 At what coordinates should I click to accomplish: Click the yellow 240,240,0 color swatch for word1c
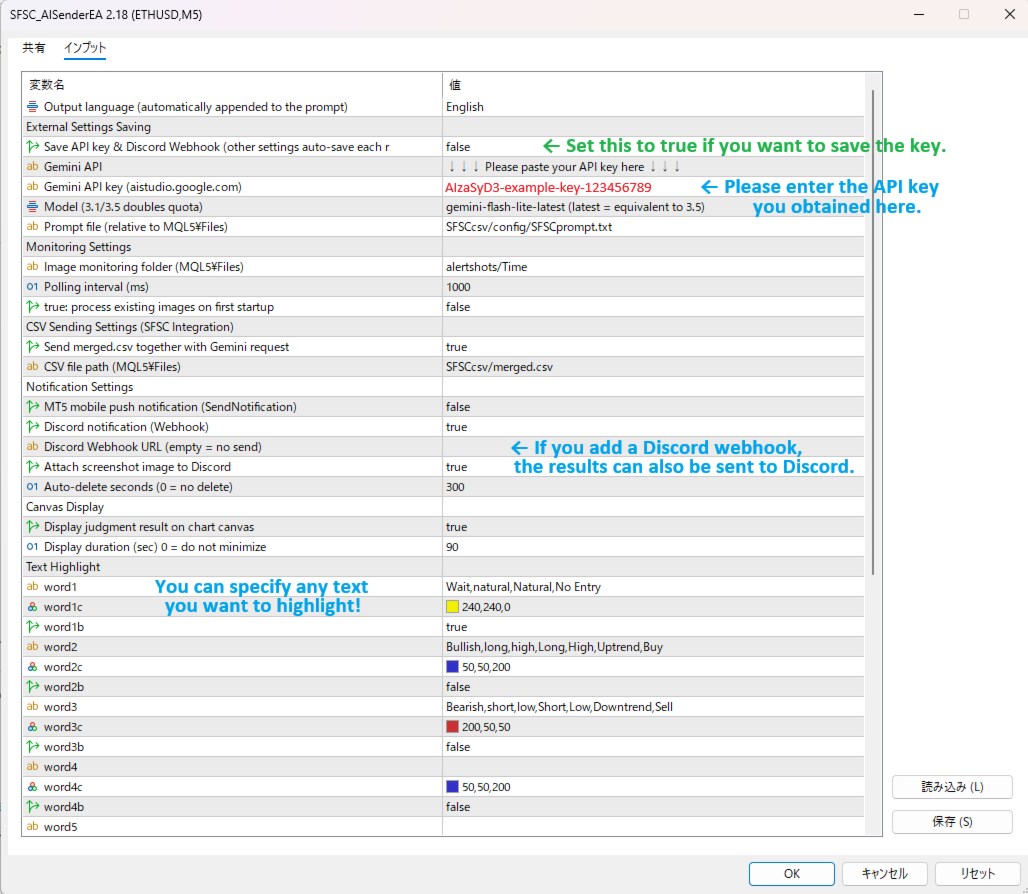point(452,607)
